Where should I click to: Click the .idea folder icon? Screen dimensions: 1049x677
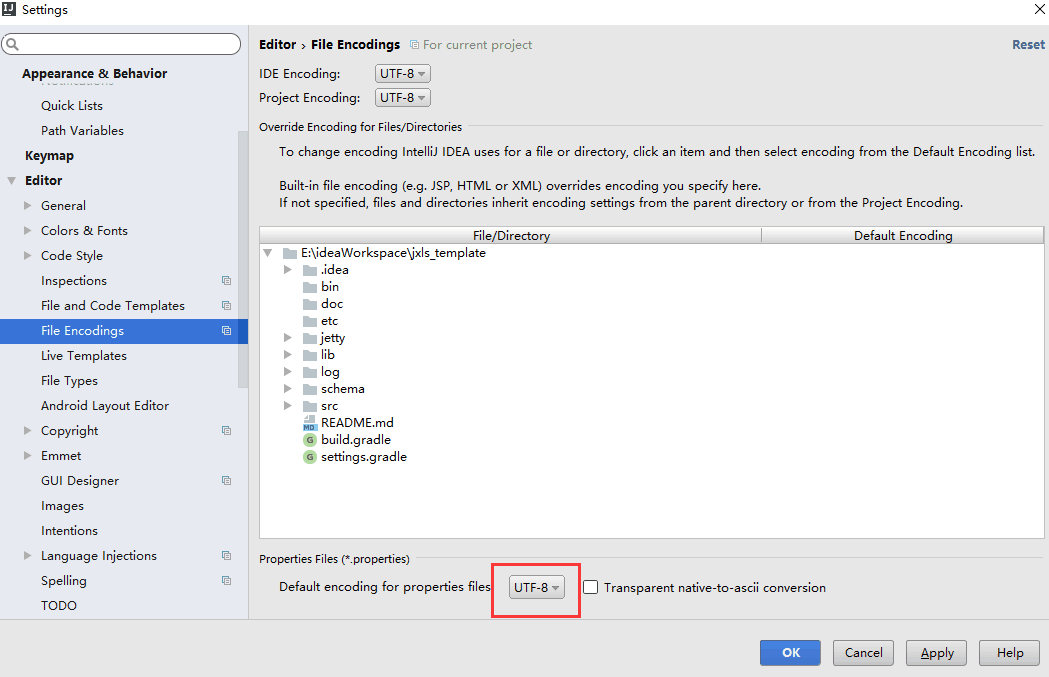[310, 270]
